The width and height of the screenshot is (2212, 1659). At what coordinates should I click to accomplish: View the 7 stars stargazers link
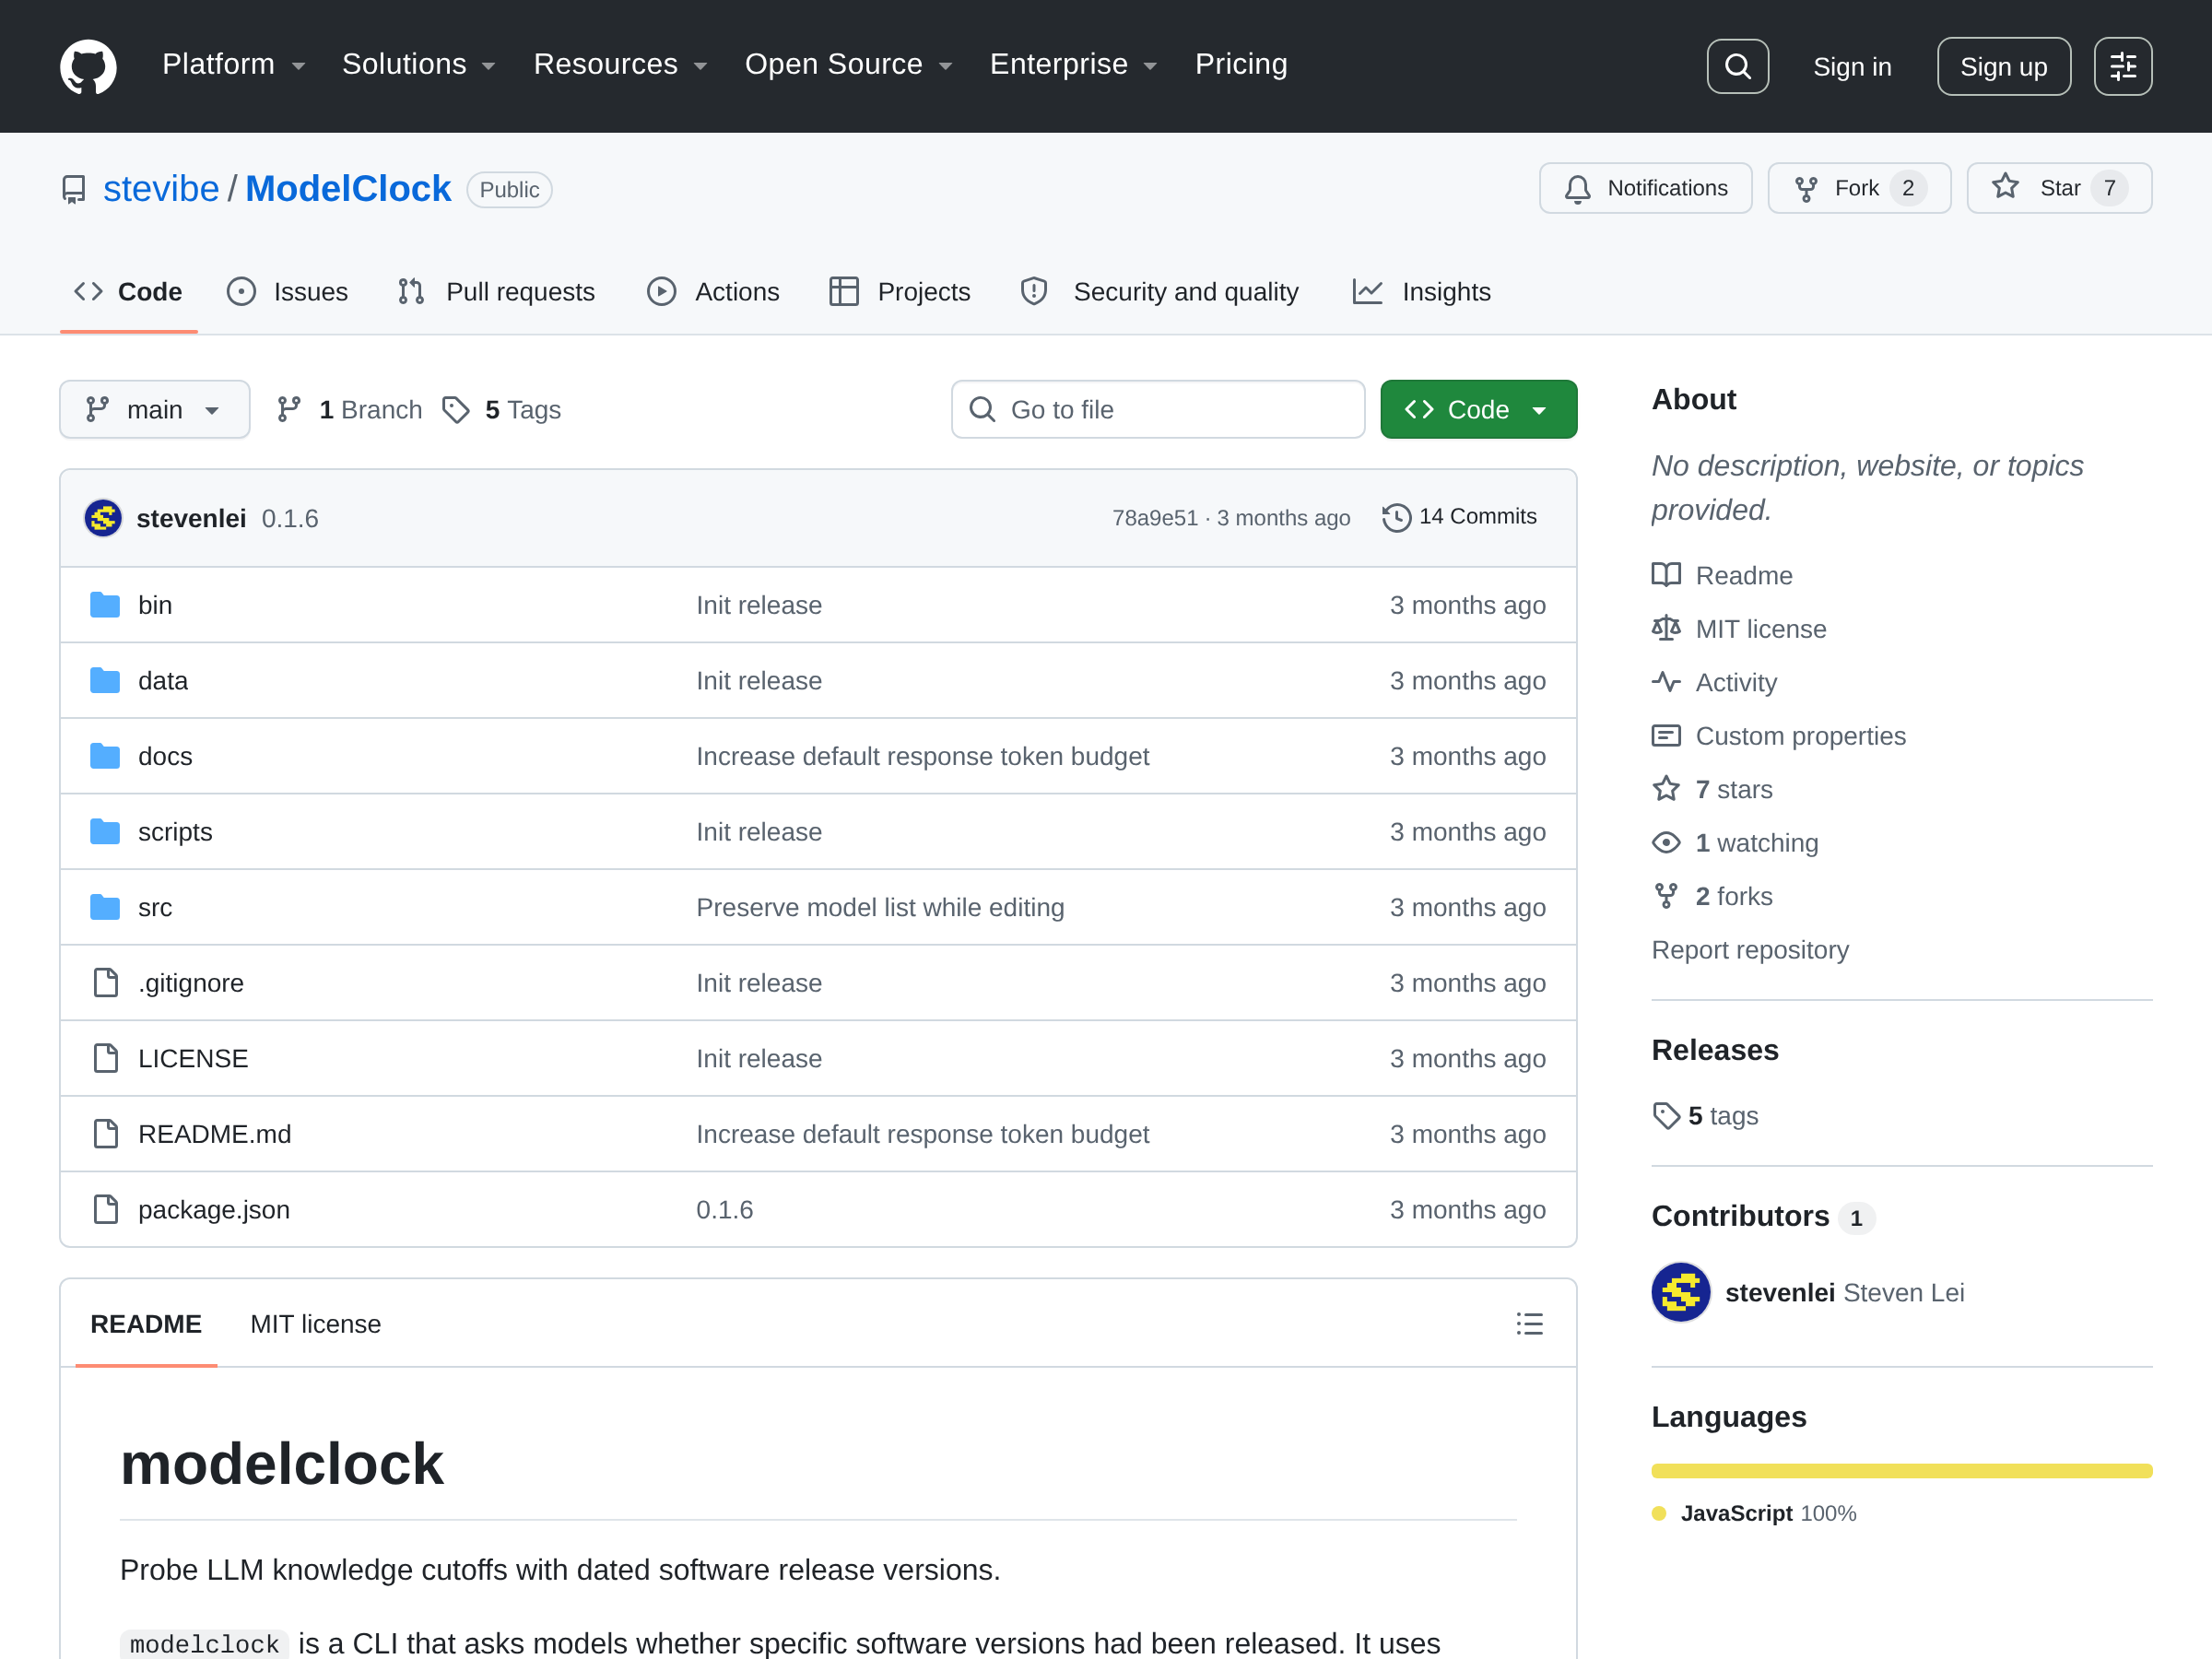1712,790
